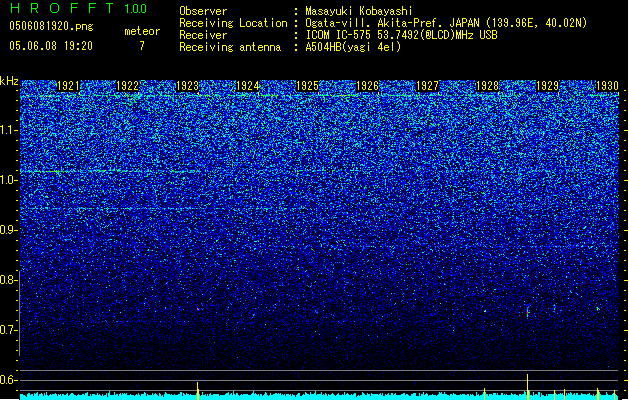
Task: Click the HROFFT 1.00 title text
Action: click(78, 8)
